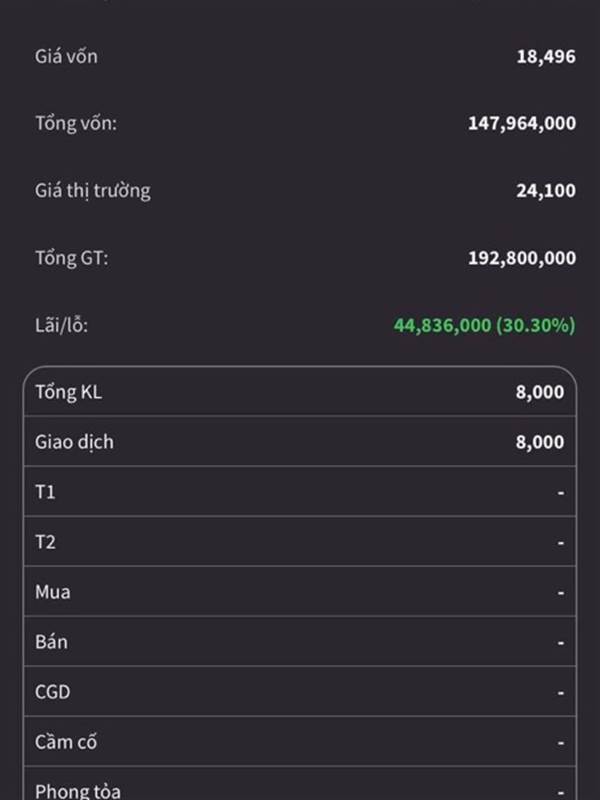
Task: Select the CGD row
Action: click(x=300, y=691)
